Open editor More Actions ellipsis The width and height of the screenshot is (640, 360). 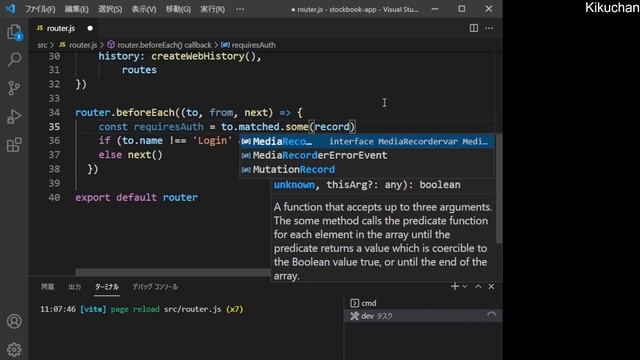(489, 28)
